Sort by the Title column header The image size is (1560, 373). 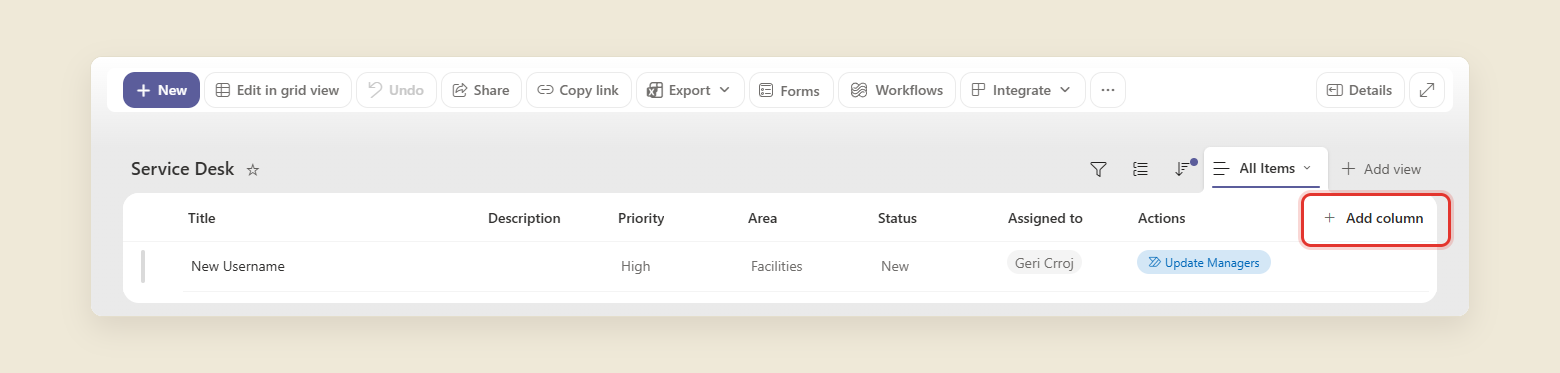(x=202, y=218)
